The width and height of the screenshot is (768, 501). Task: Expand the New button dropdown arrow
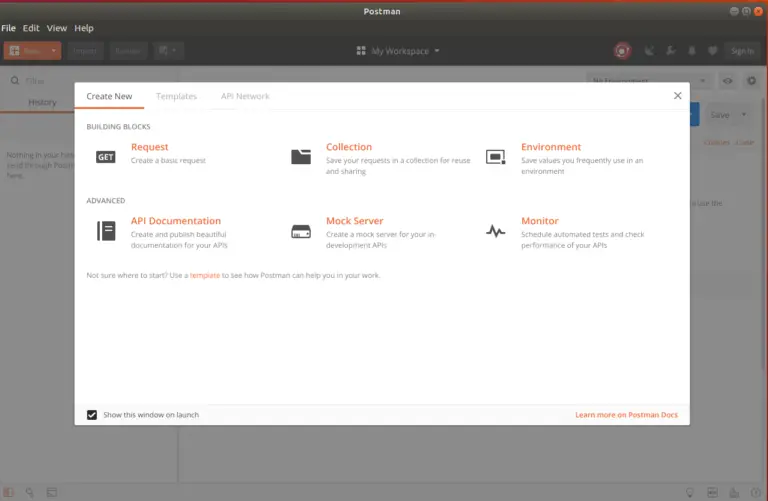[53, 50]
